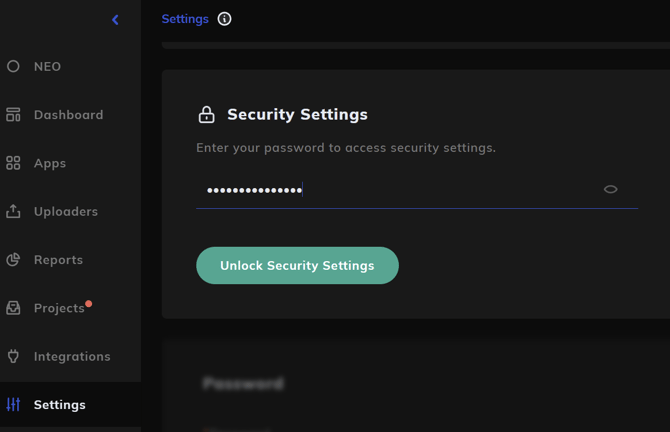Click the Integrations plug icon
Viewport: 670px width, 432px height.
[x=13, y=356]
